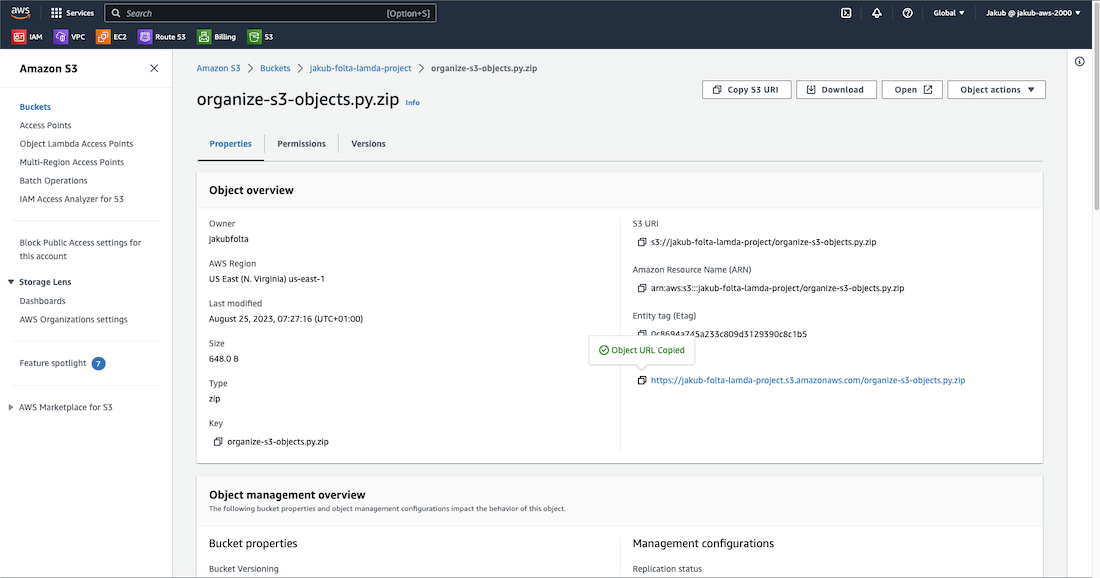
Task: Copy the Amazon Resource Name ARN
Action: pyautogui.click(x=642, y=288)
